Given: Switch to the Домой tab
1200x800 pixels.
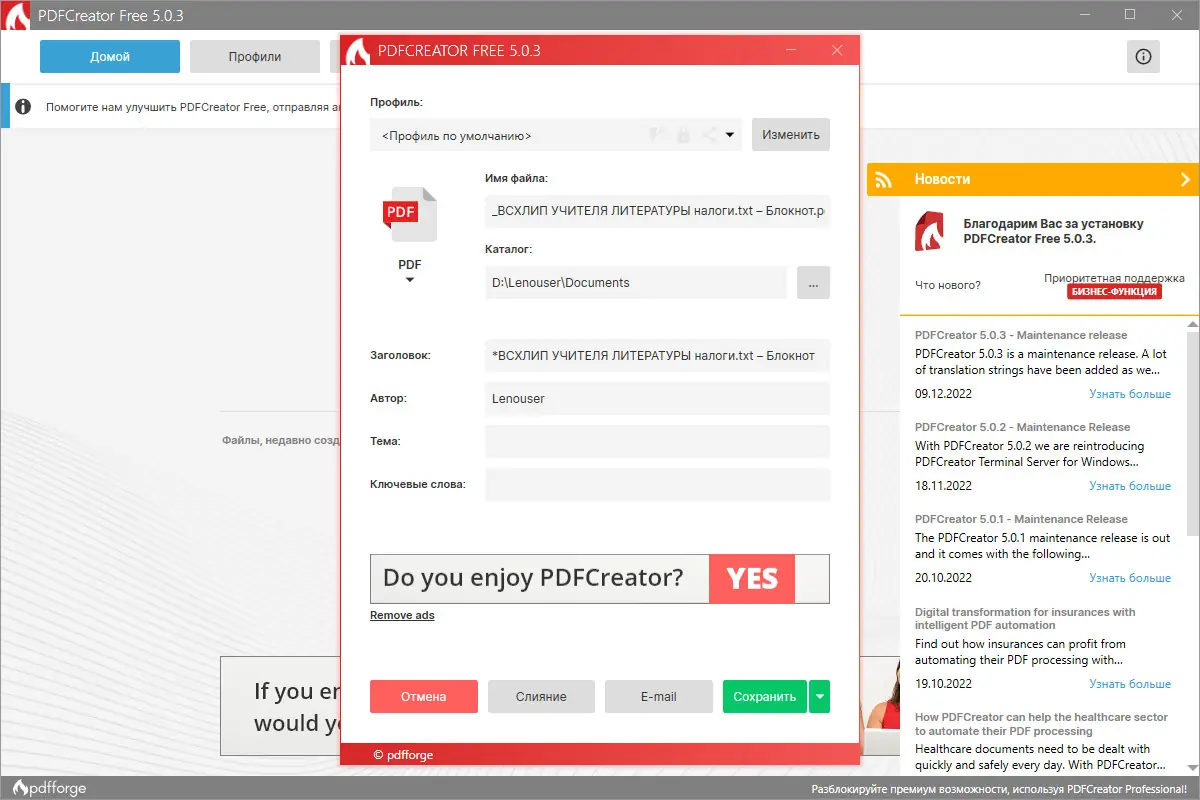Looking at the screenshot, I should coord(110,57).
